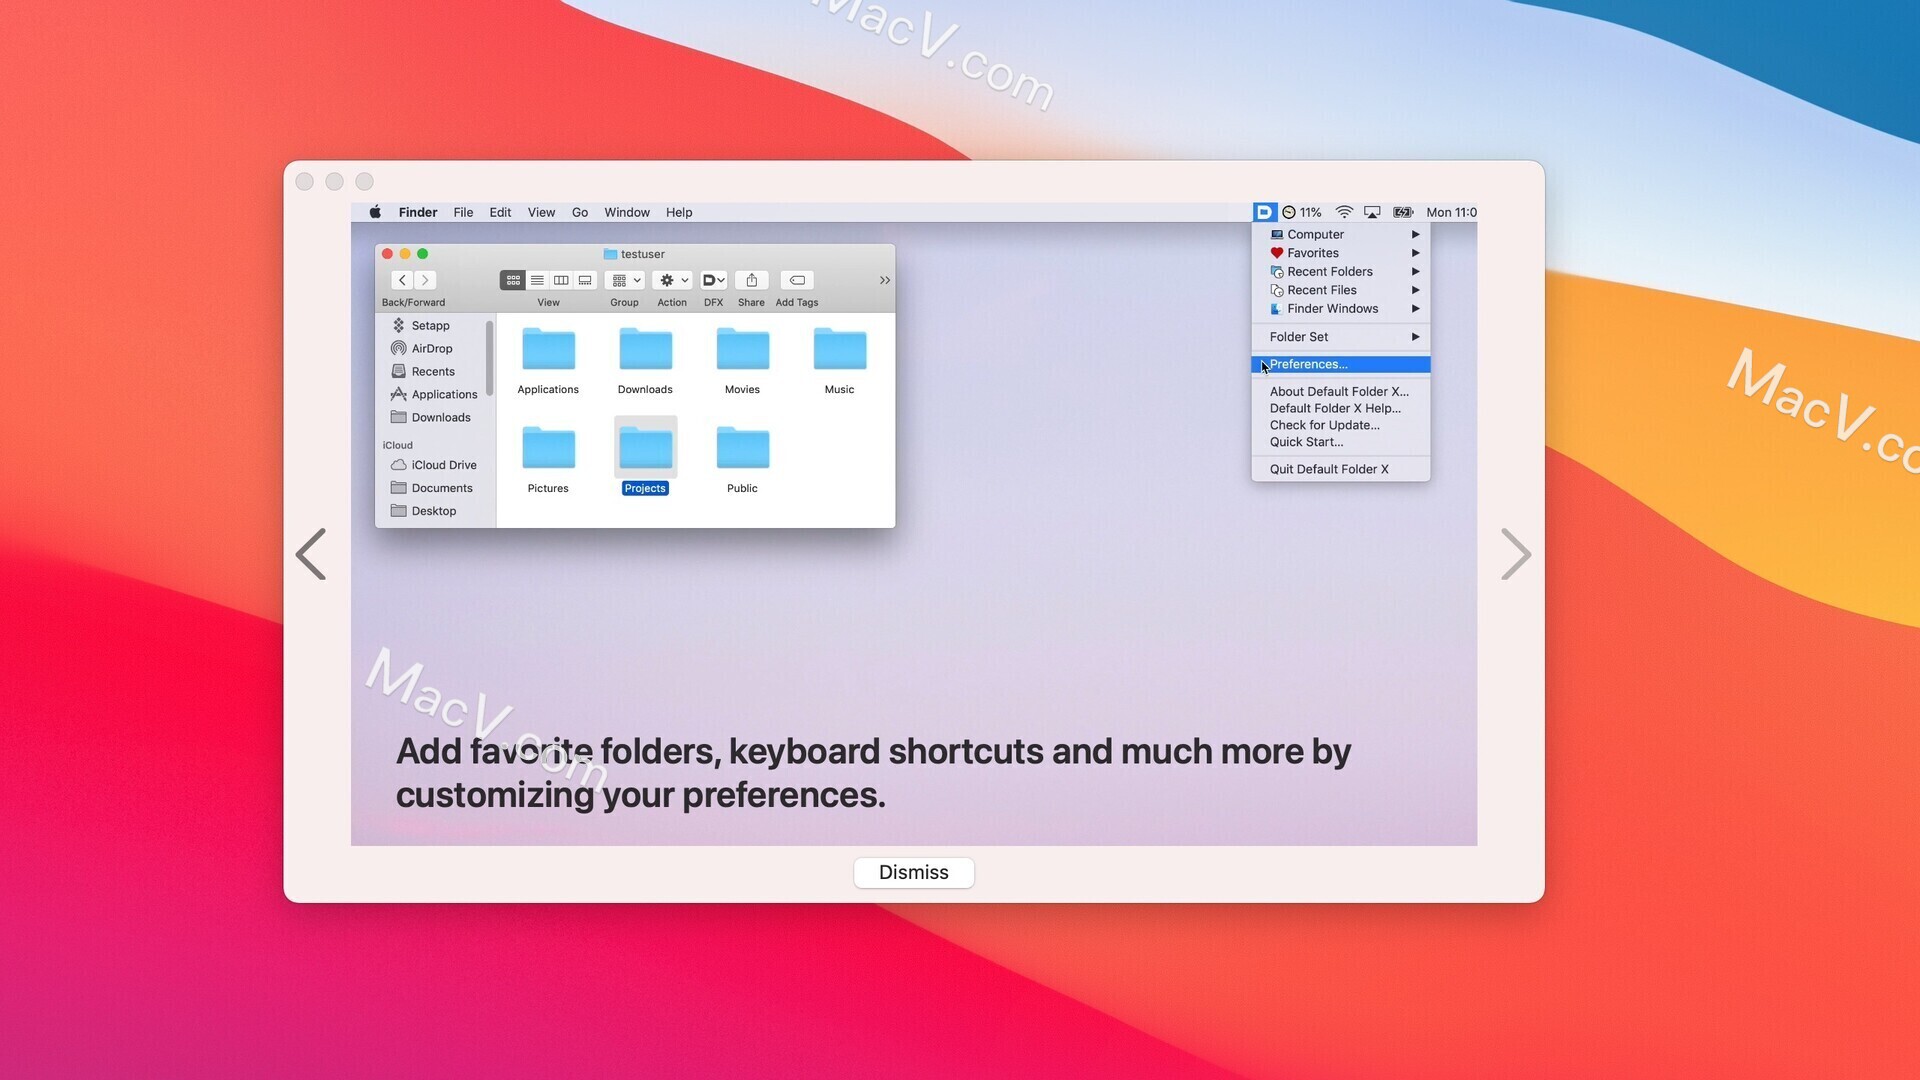Expand the Folder Set submenu
Screen dimensions: 1920x1080
tap(1341, 337)
